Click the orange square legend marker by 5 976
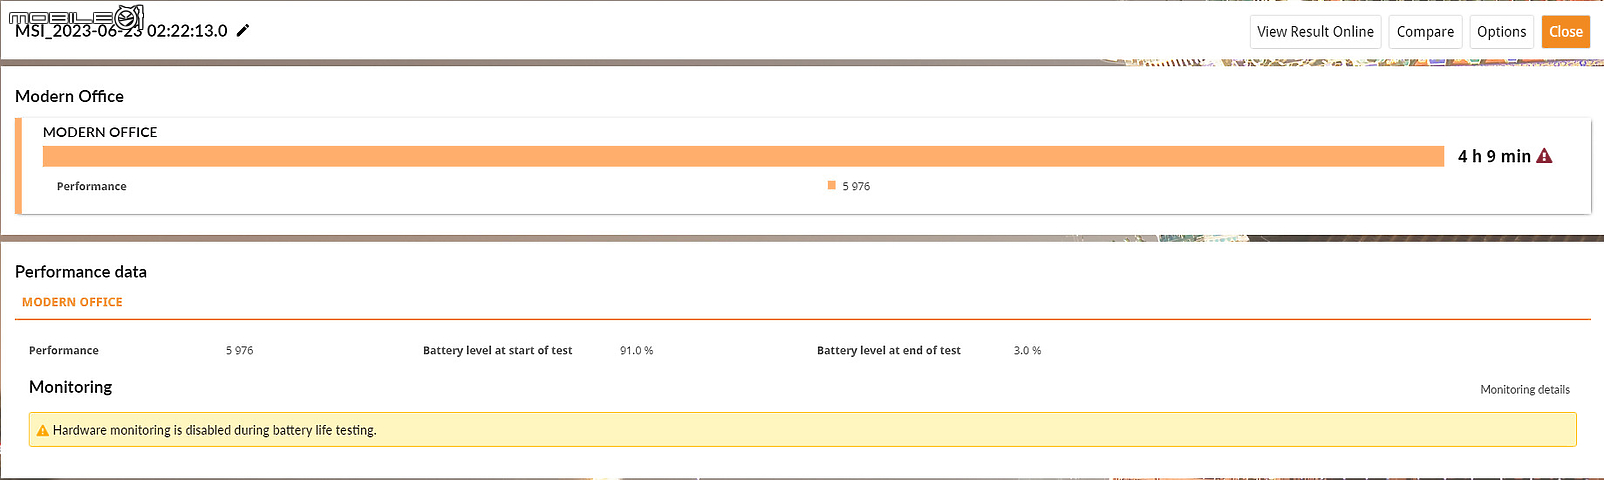This screenshot has height=480, width=1604. pyautogui.click(x=831, y=185)
